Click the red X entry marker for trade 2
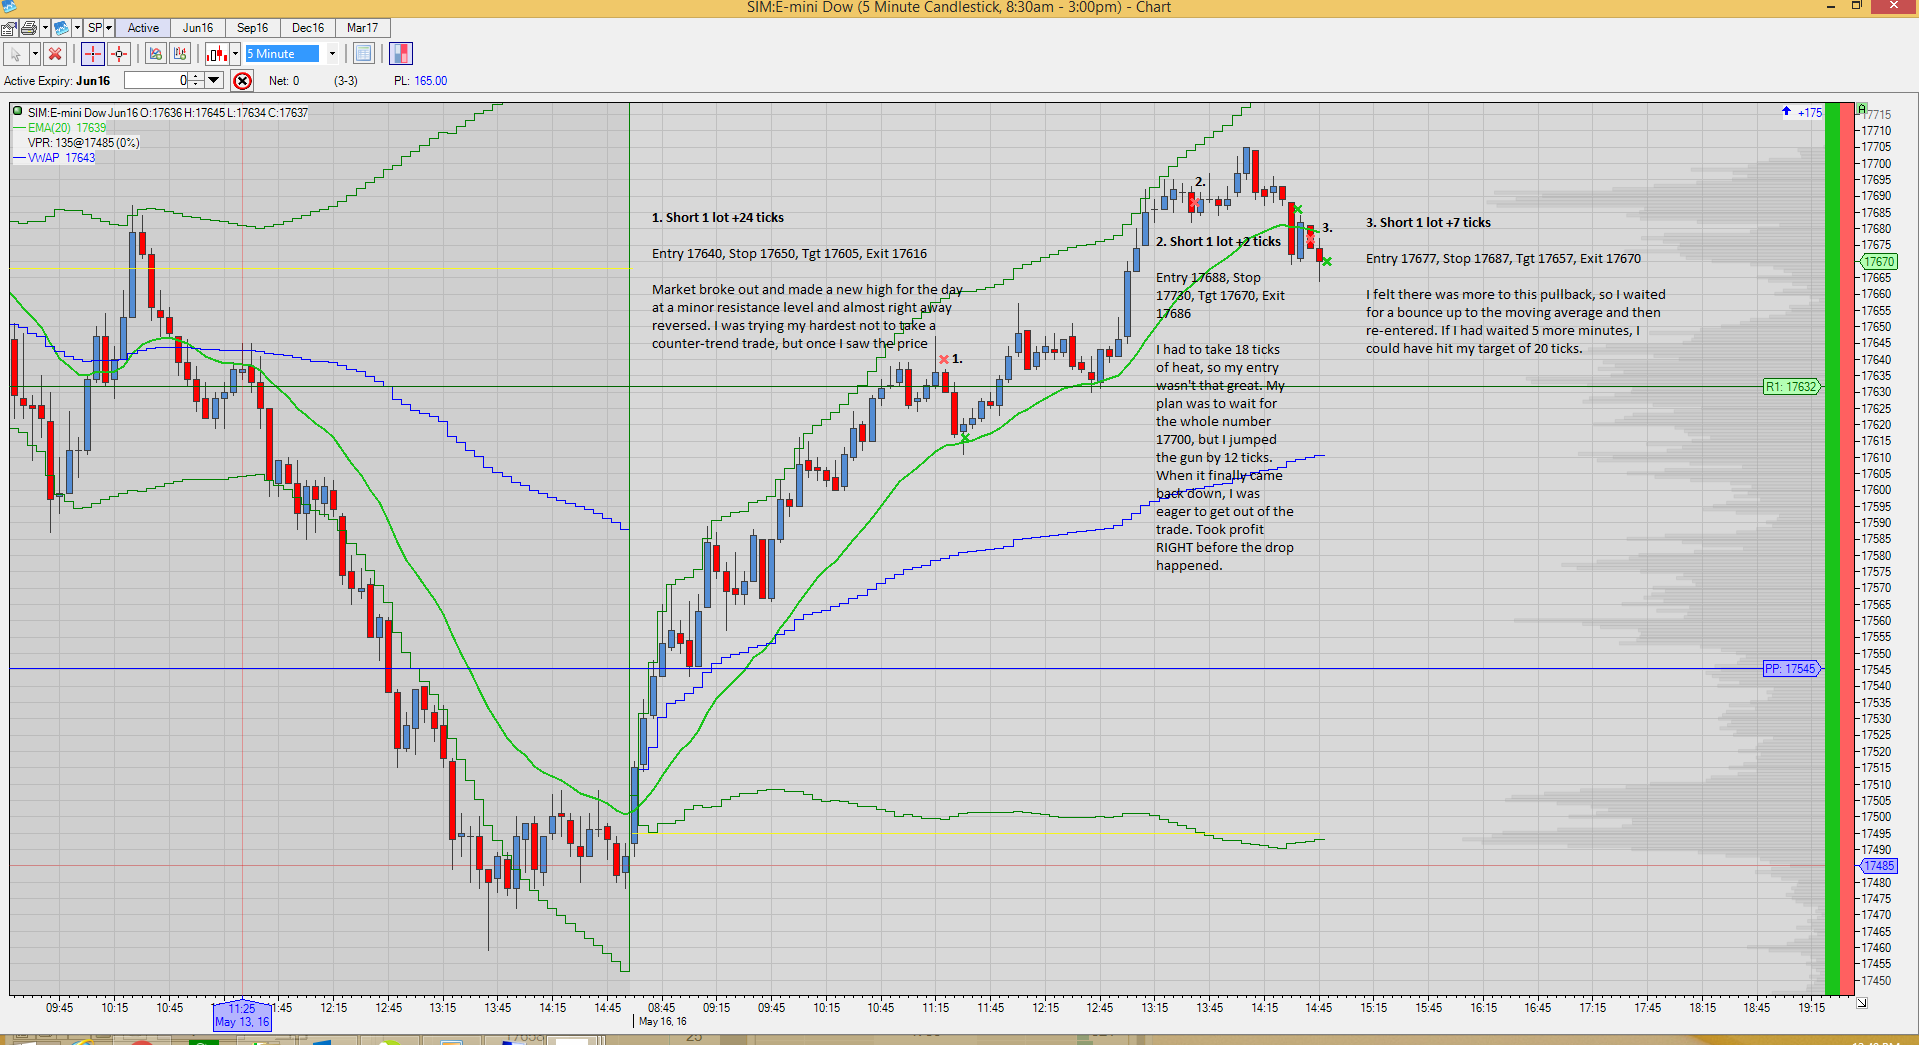1919x1045 pixels. click(1193, 203)
